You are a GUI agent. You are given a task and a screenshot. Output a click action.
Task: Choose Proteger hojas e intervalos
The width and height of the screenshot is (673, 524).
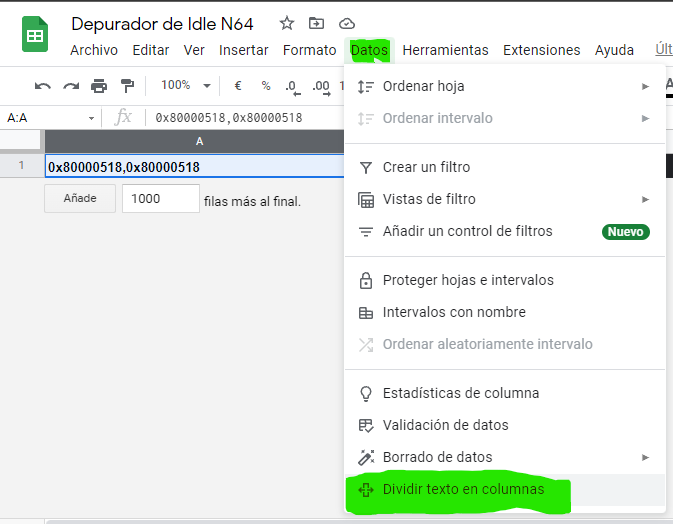pos(505,280)
